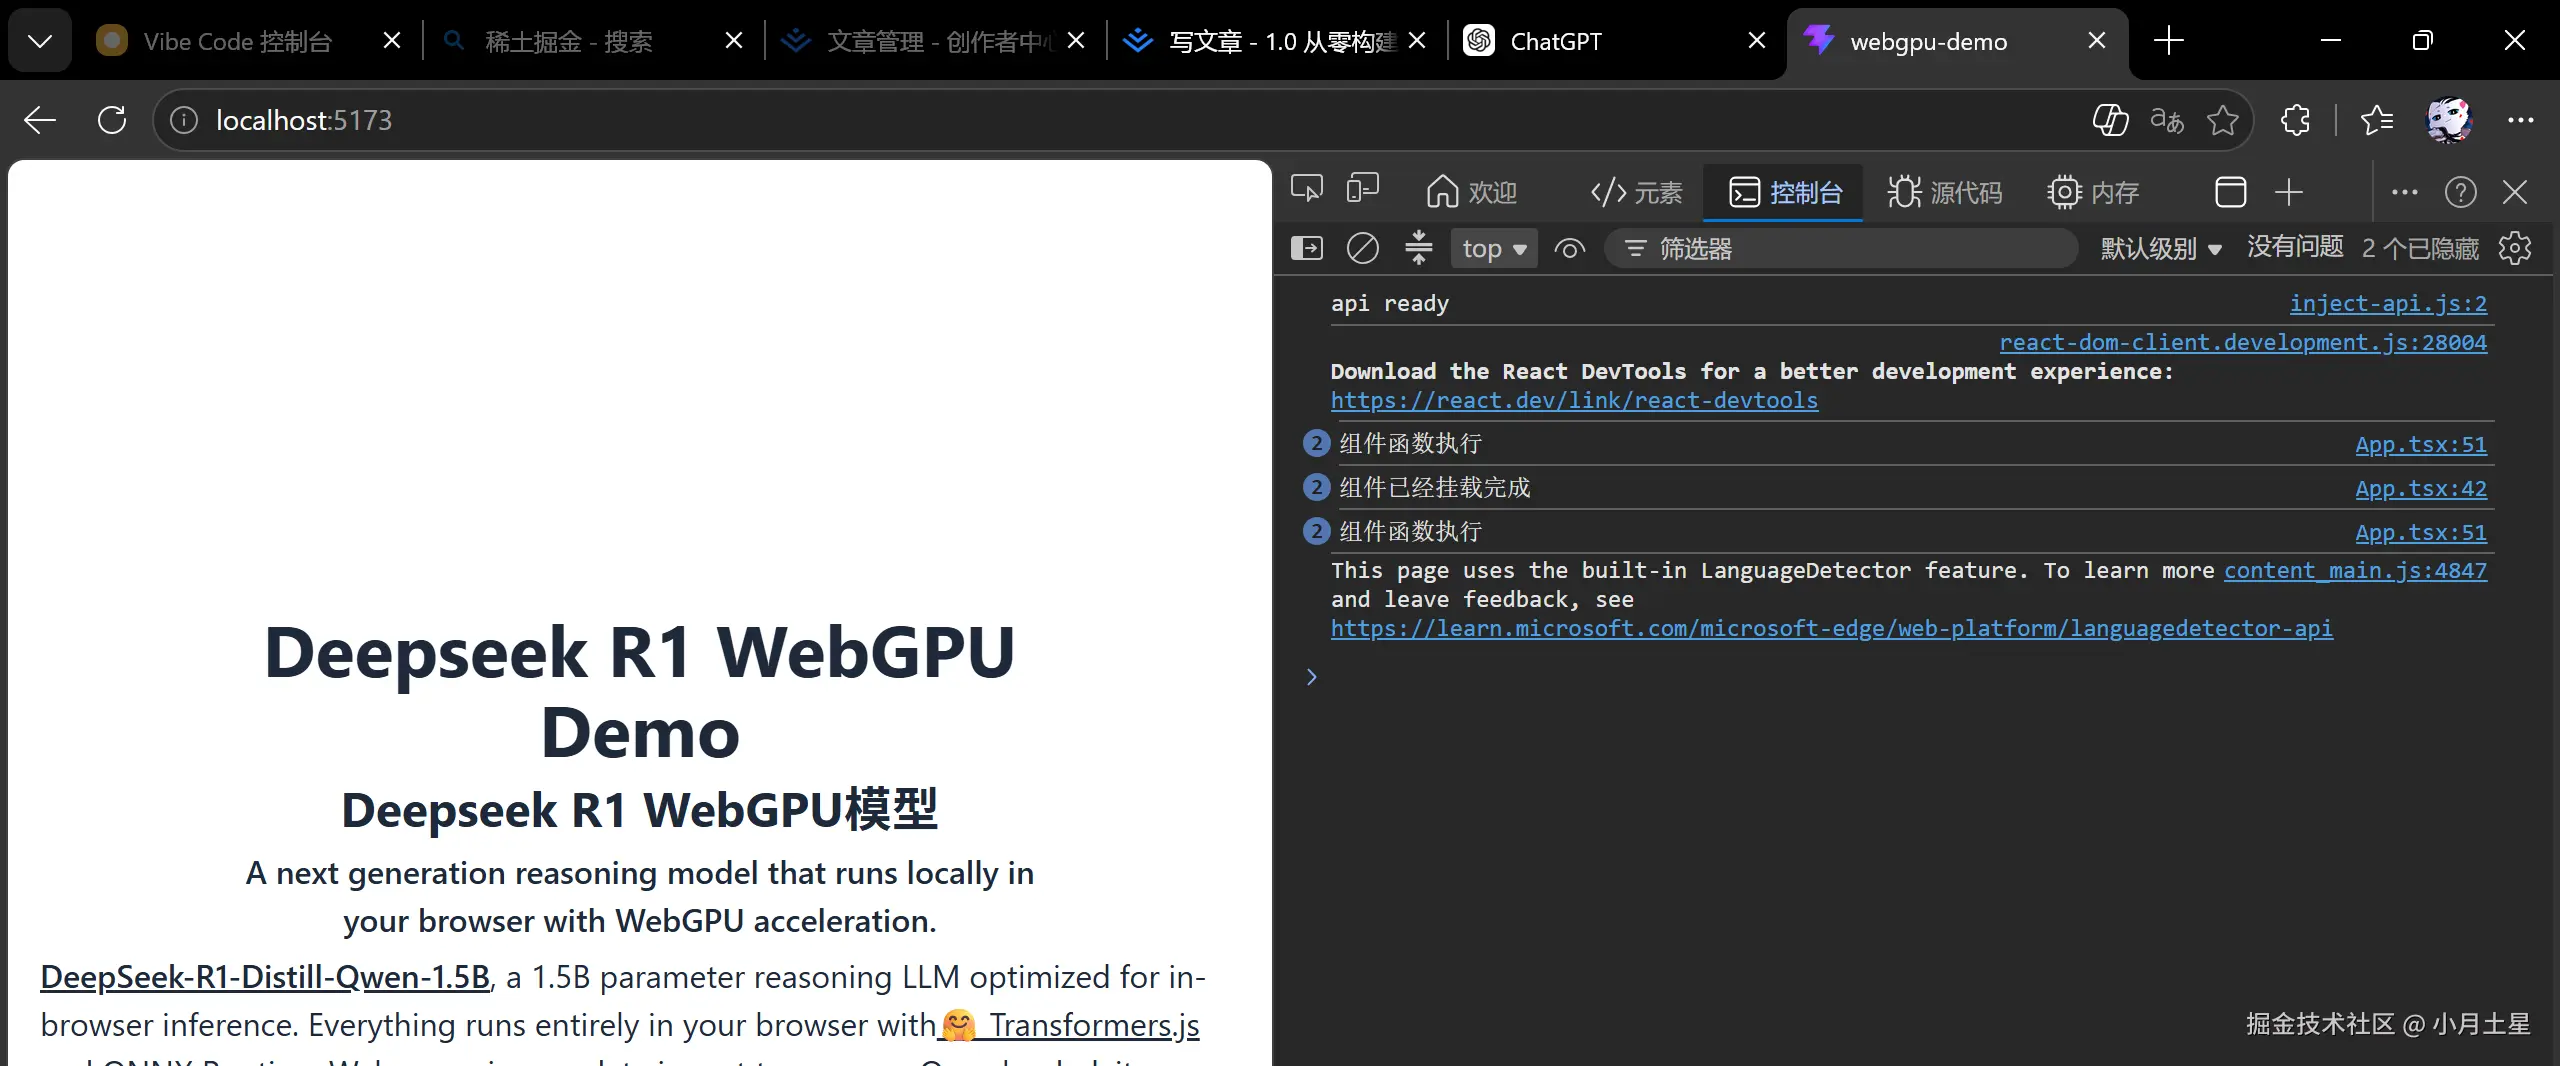This screenshot has width=2560, height=1066.
Task: Close the Vibe Code 控制台 tab
Action: (x=392, y=41)
